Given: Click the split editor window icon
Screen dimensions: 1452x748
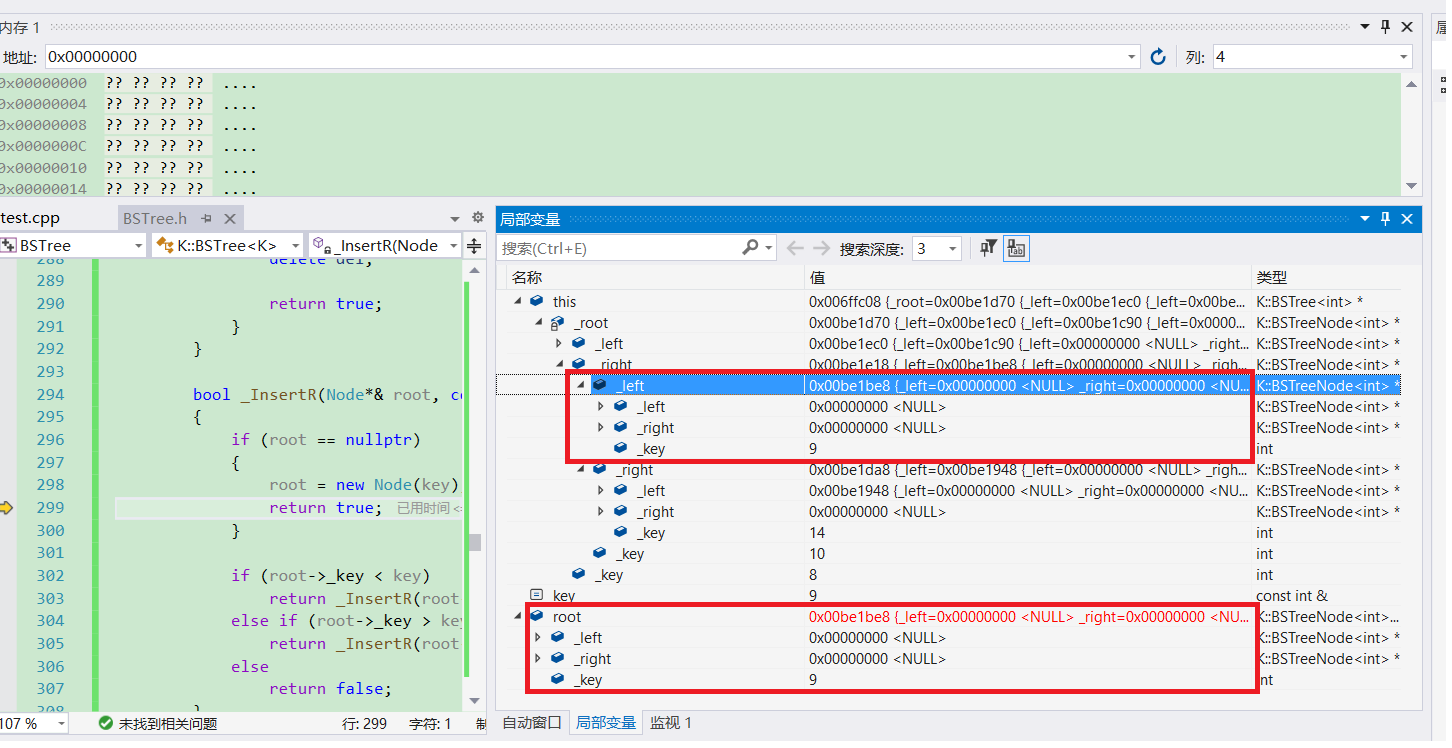Looking at the screenshot, I should (x=474, y=245).
